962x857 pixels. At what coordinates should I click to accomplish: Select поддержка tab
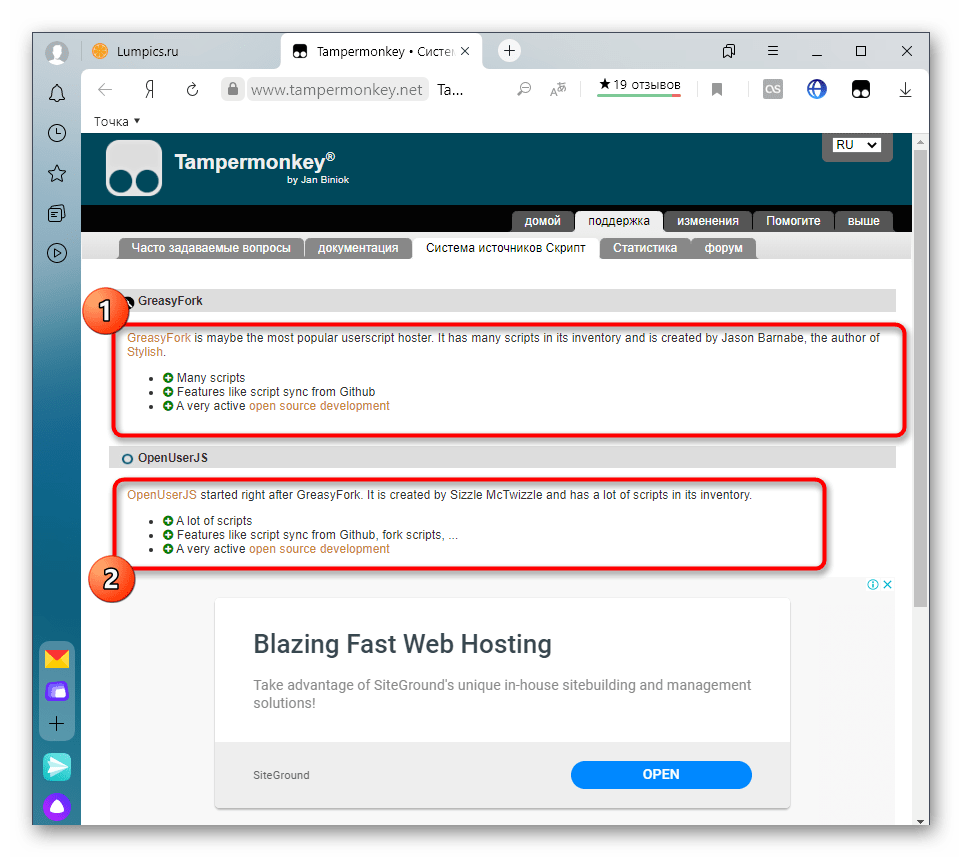point(618,221)
